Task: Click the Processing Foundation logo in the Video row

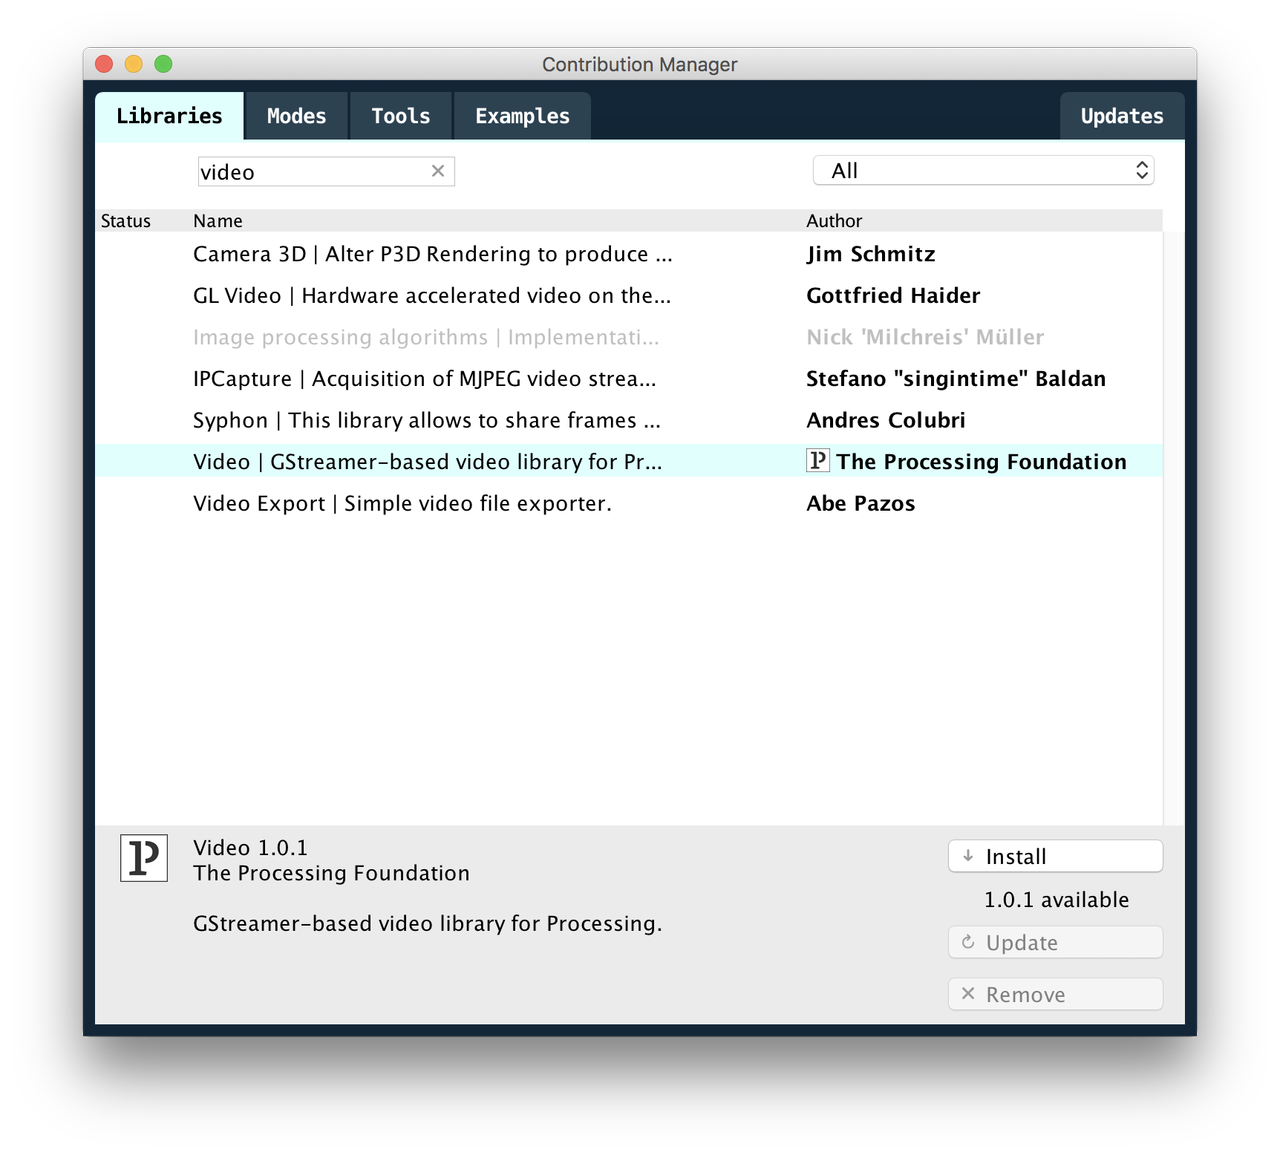Action: 818,460
